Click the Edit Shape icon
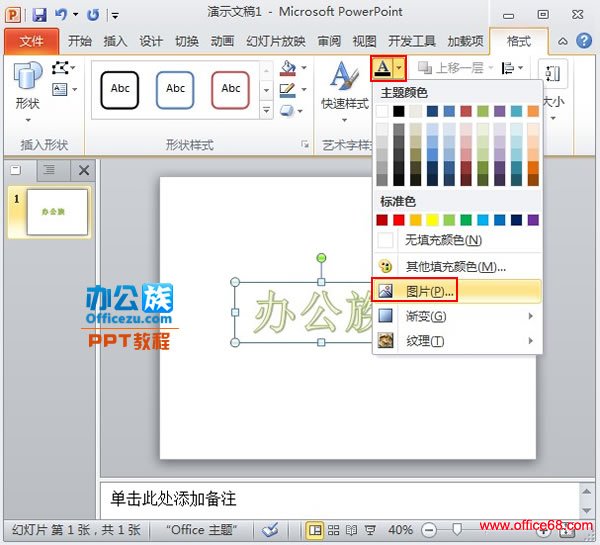This screenshot has width=600, height=545. [x=60, y=68]
